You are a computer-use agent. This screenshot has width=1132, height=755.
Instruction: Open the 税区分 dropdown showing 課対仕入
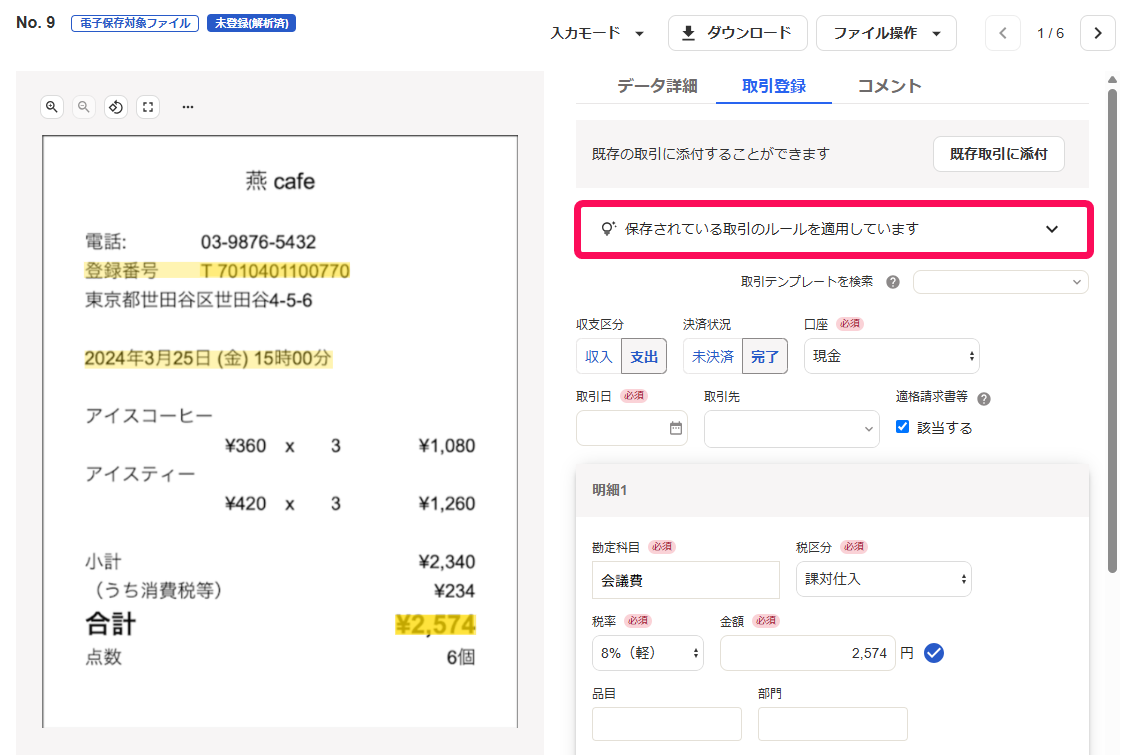point(884,580)
